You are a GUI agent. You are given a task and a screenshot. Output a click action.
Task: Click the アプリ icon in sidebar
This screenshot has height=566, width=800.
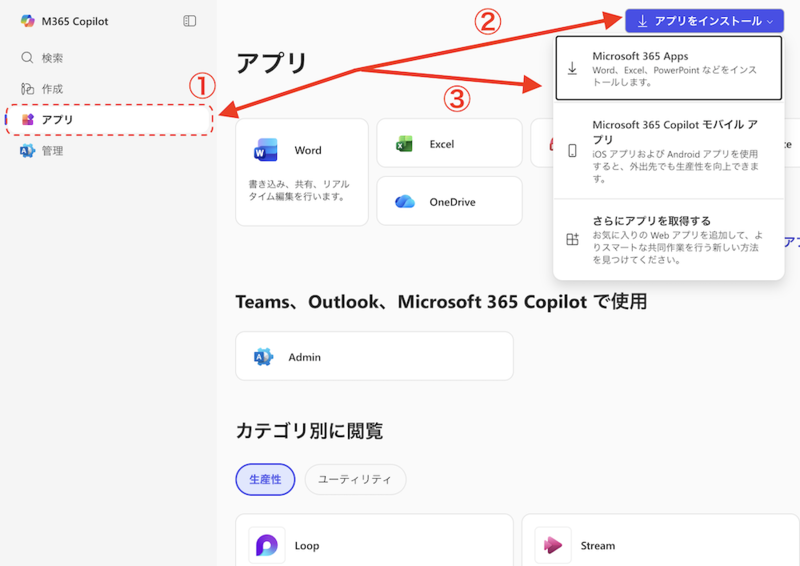point(28,119)
